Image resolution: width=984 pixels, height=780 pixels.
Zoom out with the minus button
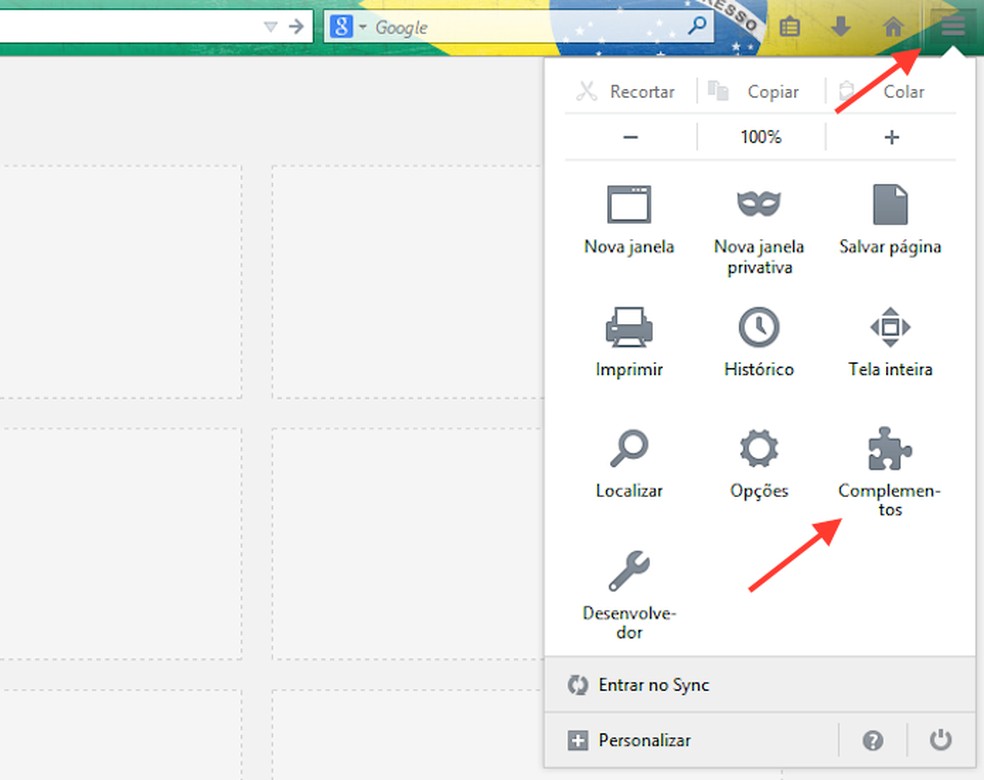631,137
